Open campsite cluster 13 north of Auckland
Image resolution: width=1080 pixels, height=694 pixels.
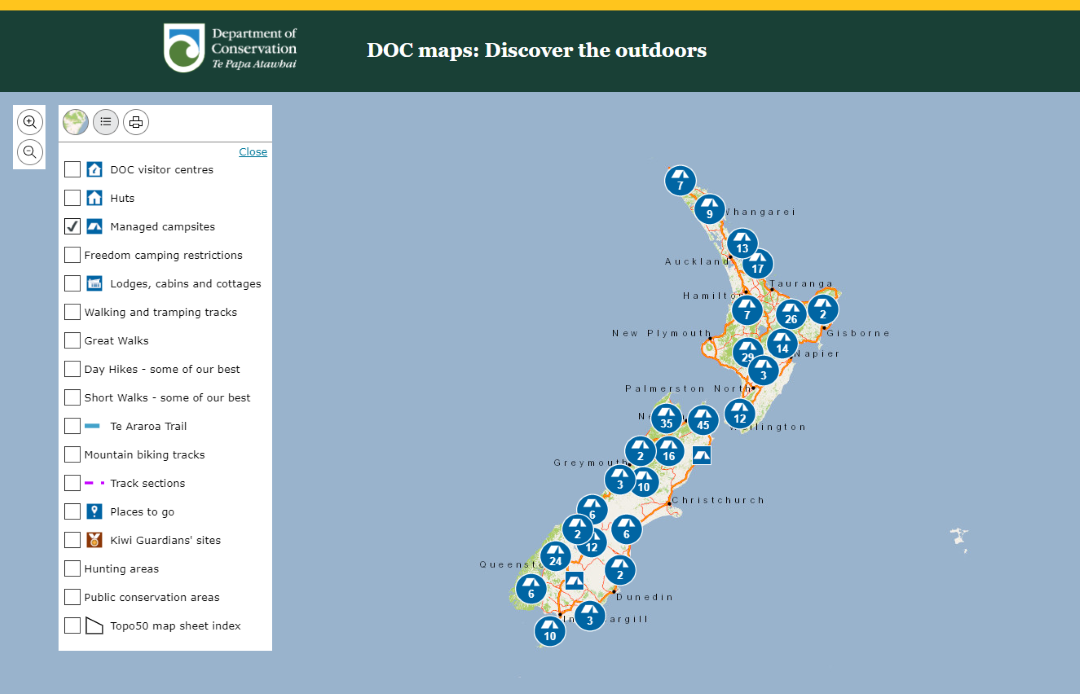click(x=742, y=244)
